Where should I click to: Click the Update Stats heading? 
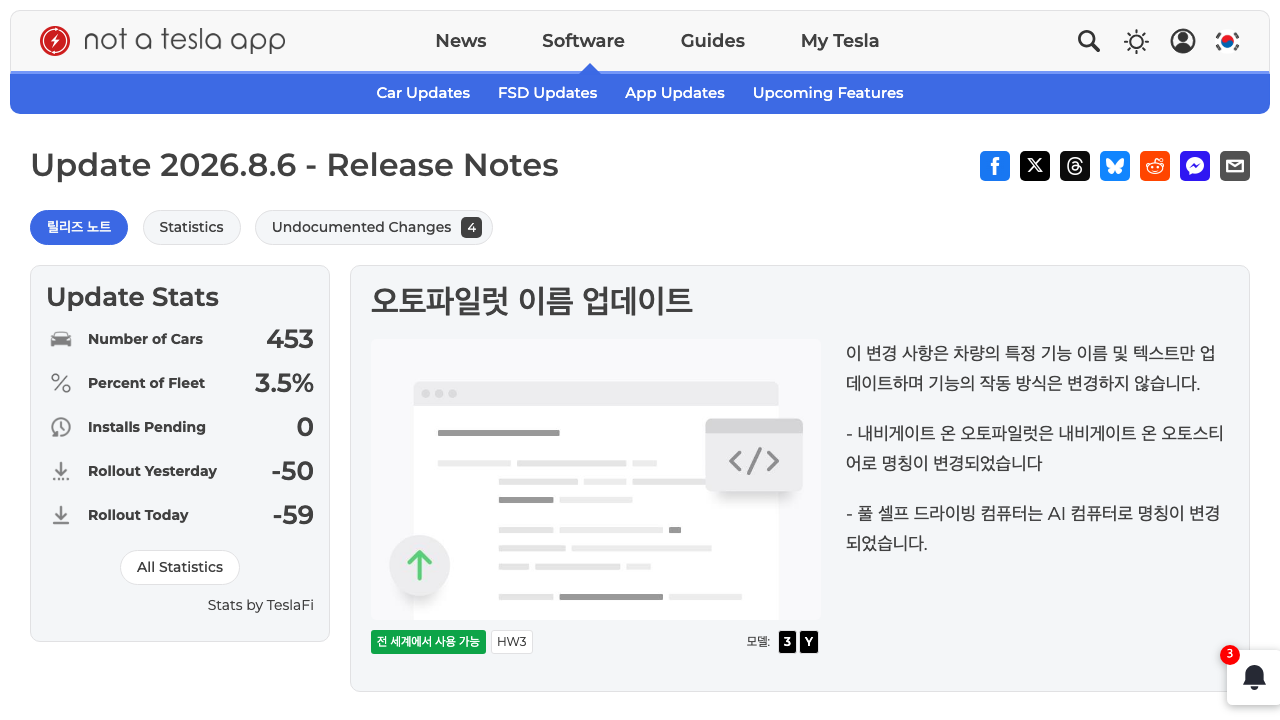[132, 297]
